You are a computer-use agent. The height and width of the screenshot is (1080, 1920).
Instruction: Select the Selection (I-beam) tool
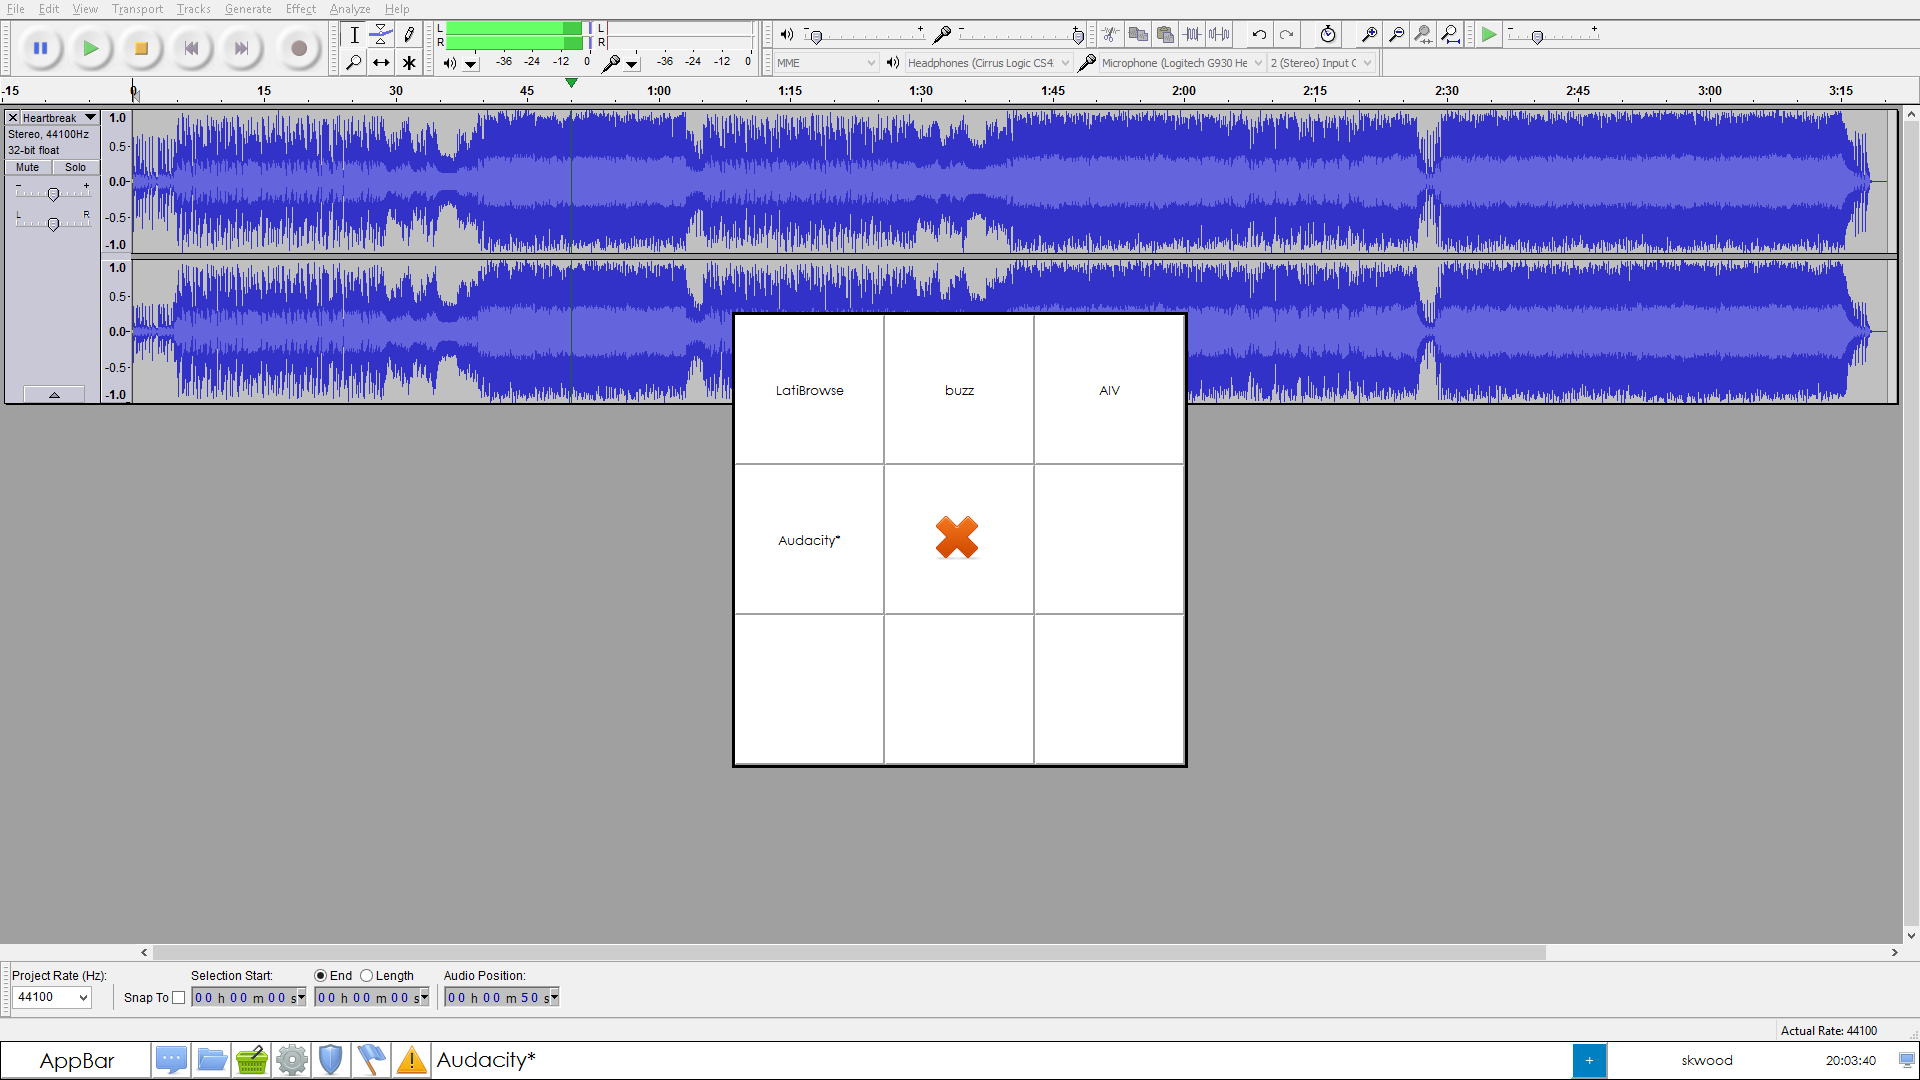click(354, 34)
